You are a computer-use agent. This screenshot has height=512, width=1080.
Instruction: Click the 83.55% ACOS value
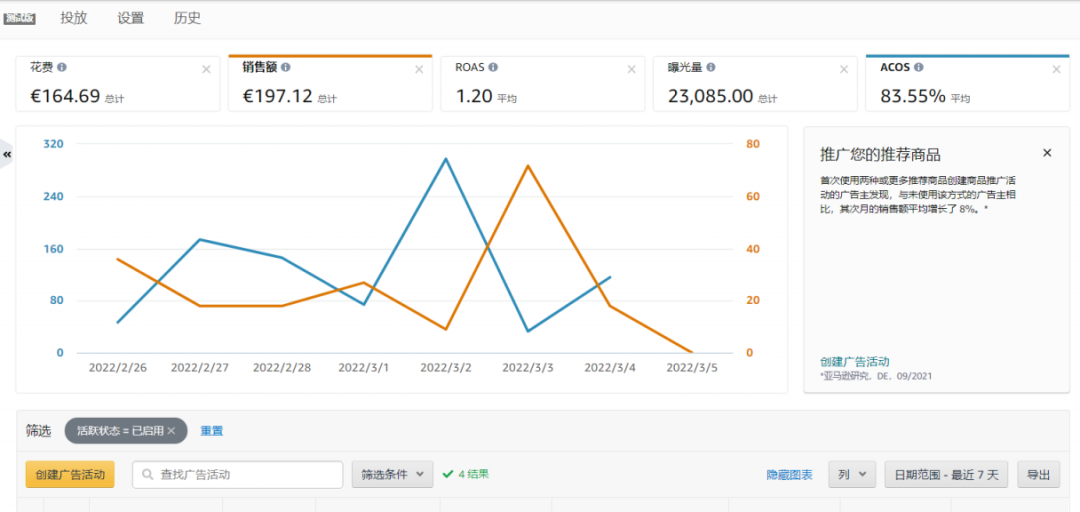click(913, 96)
